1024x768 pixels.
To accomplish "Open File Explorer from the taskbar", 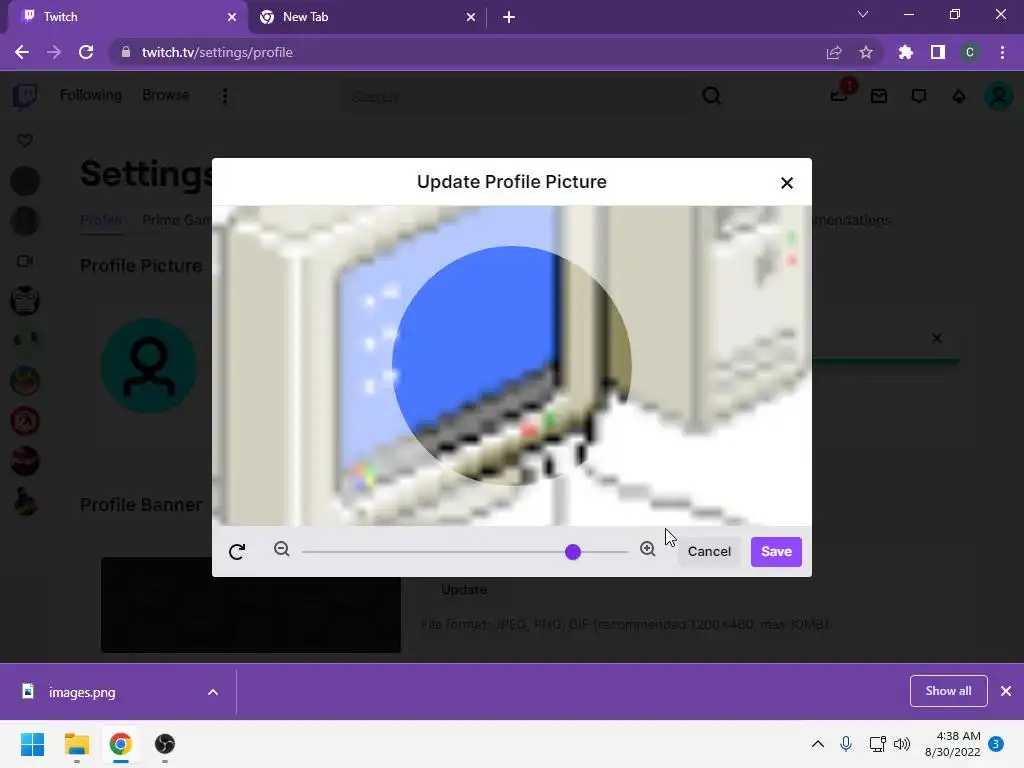I will (76, 744).
